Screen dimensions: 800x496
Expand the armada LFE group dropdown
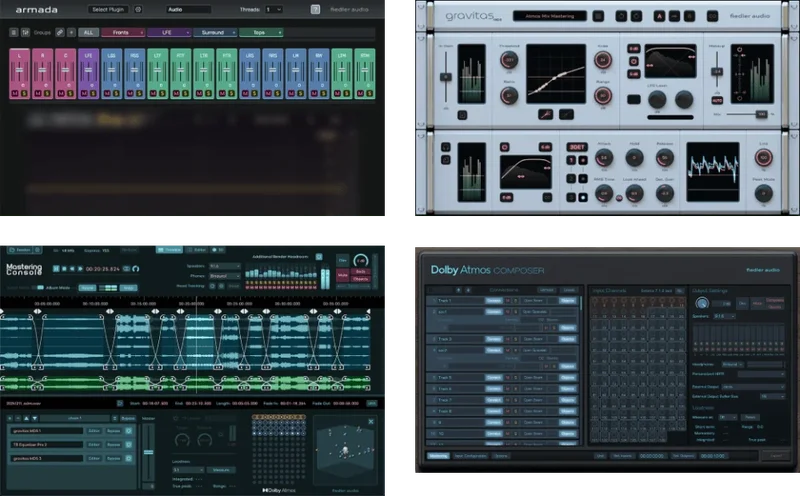tap(188, 32)
